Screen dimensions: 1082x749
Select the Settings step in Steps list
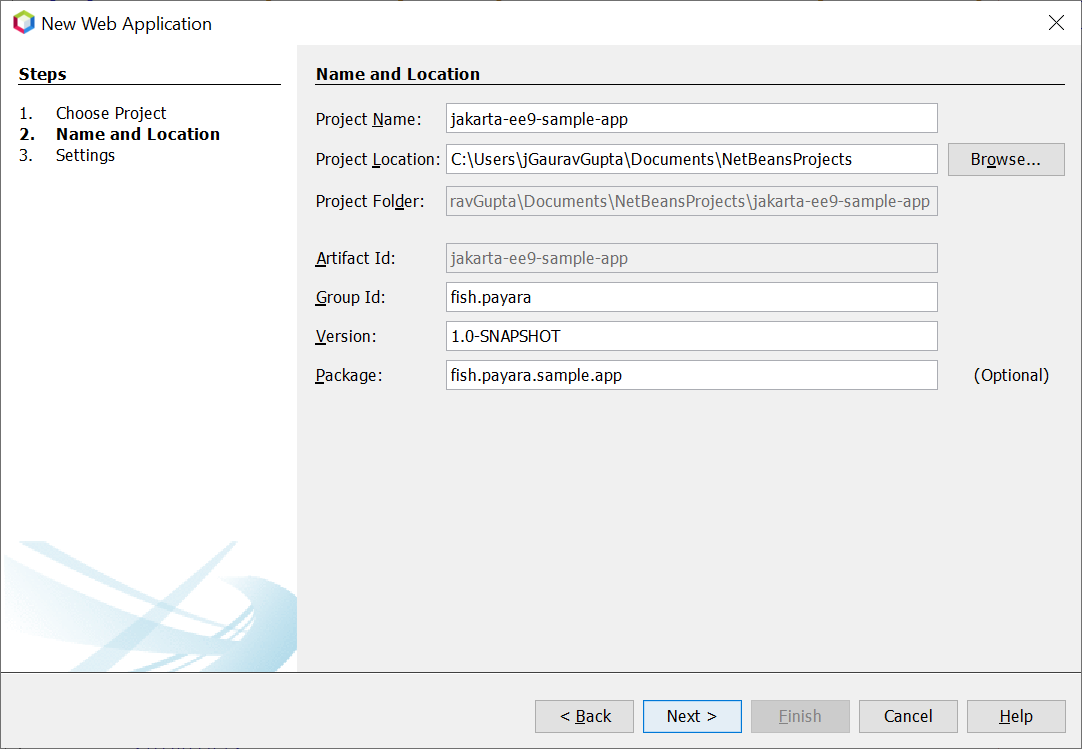85,155
